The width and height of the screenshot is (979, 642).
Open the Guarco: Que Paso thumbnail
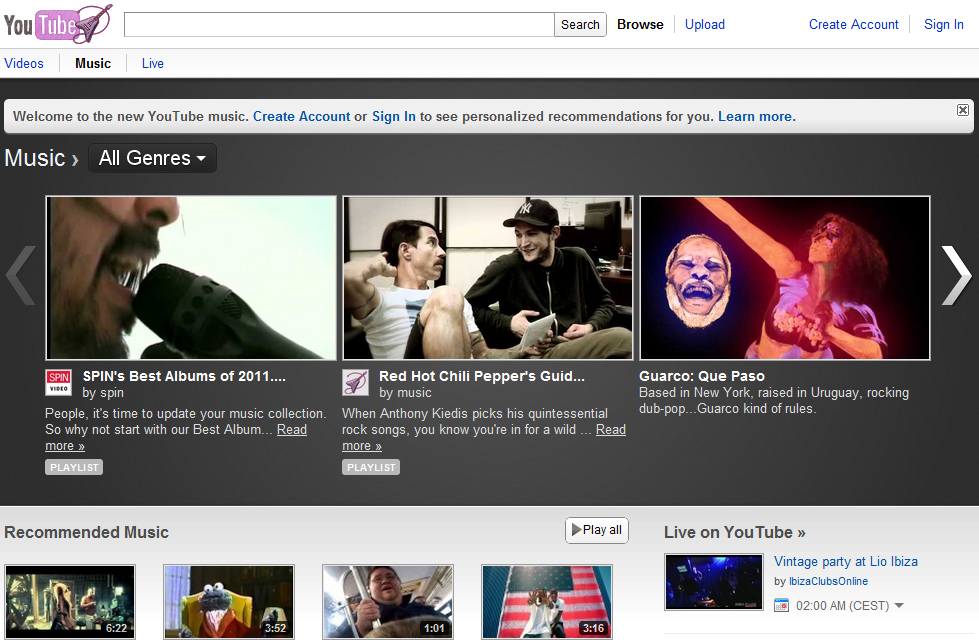(x=785, y=278)
